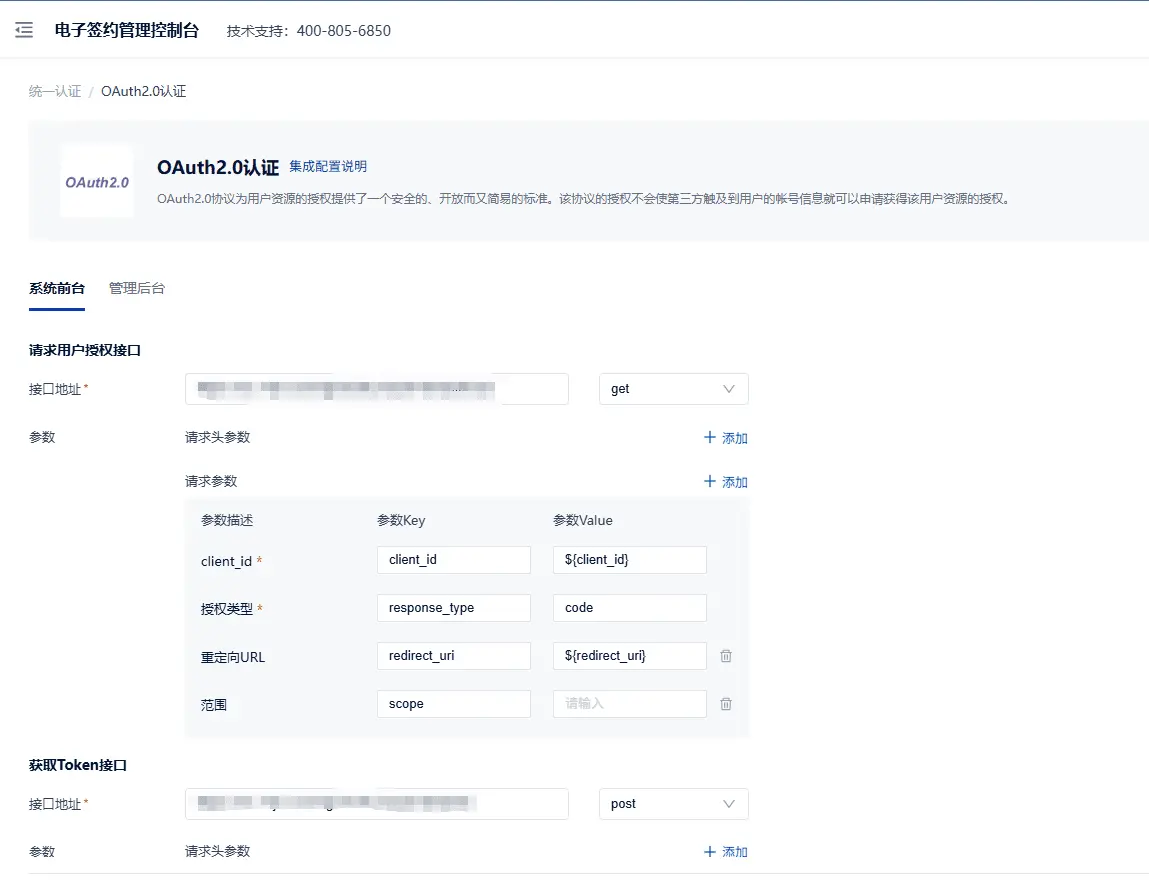Open the get request method dropdown

click(x=673, y=389)
